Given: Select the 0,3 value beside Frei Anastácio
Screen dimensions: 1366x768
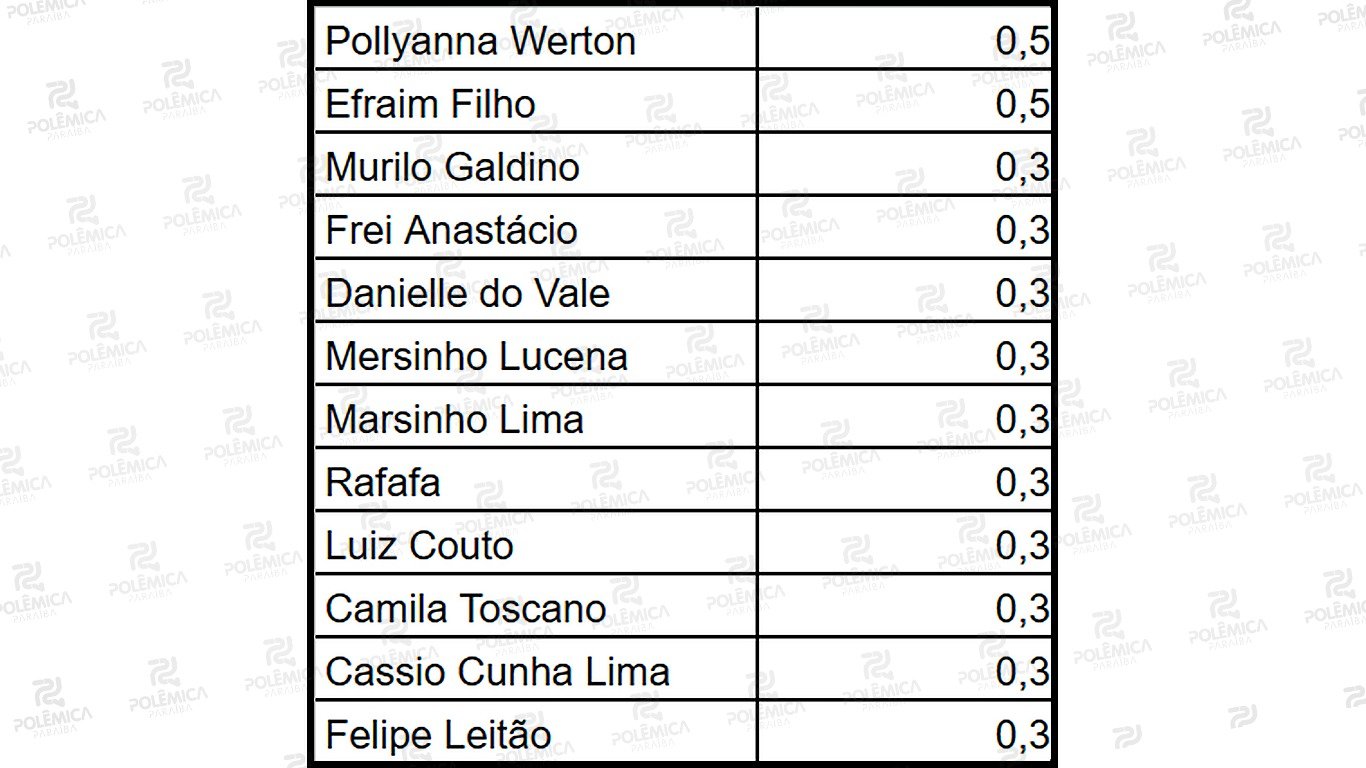Looking at the screenshot, I should point(1022,231).
